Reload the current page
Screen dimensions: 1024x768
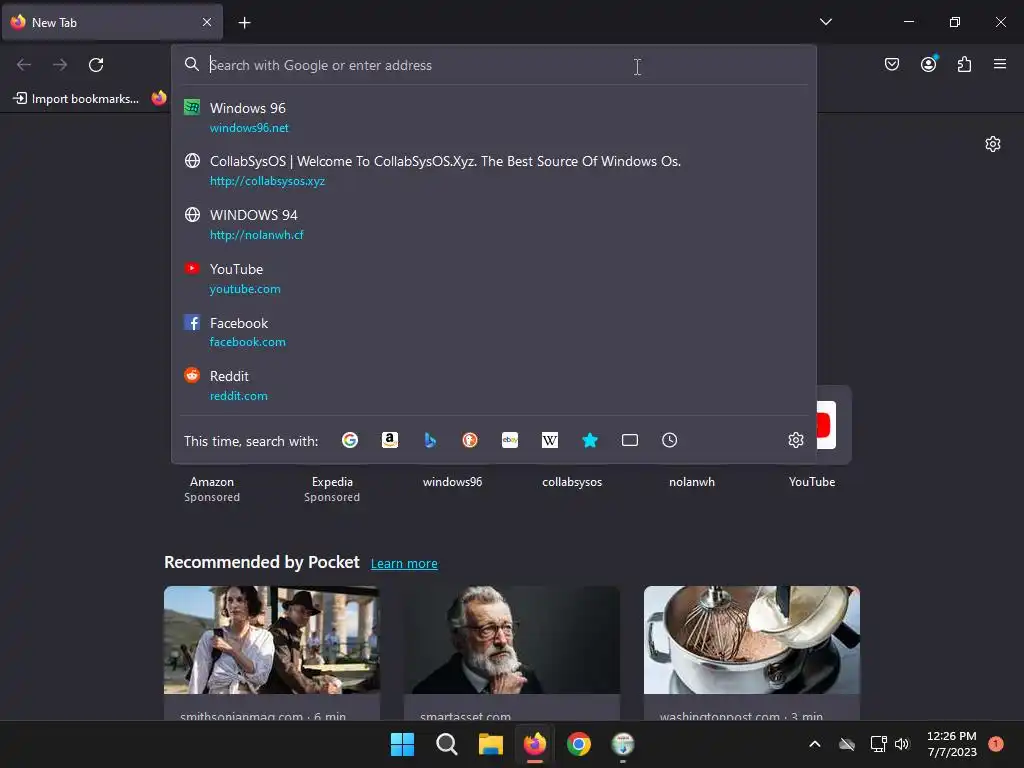tap(96, 65)
